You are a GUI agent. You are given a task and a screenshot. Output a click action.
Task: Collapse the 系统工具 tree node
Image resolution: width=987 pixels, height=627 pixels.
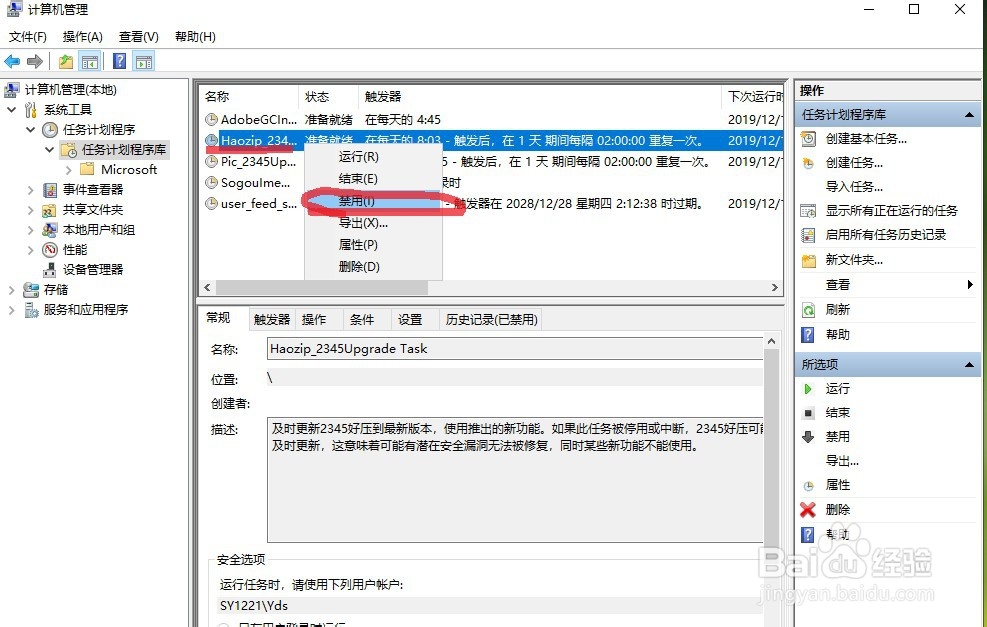pos(11,110)
